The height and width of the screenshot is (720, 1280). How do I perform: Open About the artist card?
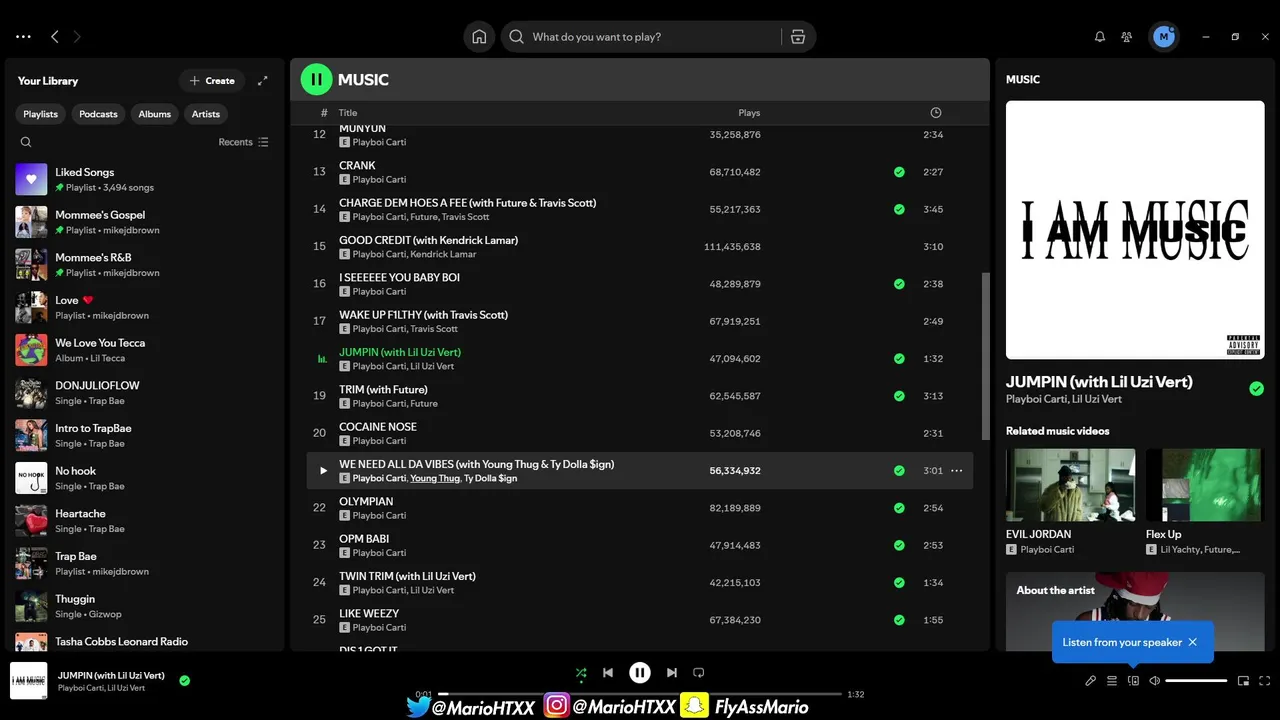point(1135,612)
